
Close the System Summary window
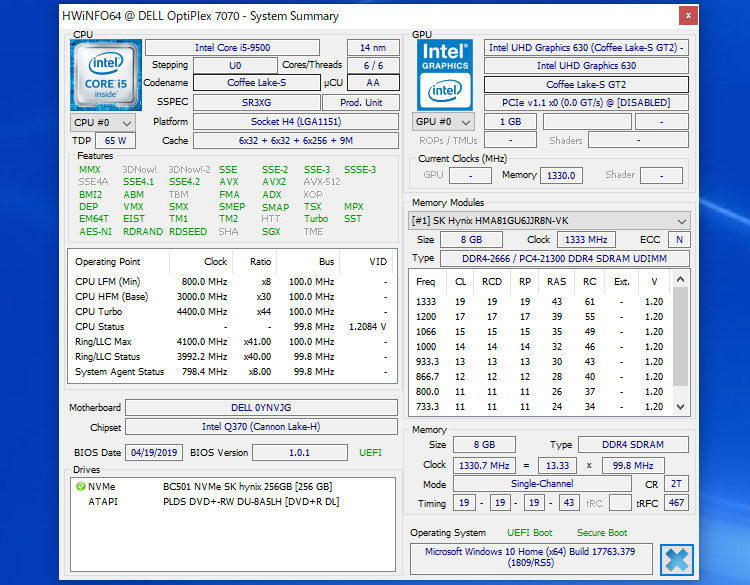pyautogui.click(x=688, y=15)
